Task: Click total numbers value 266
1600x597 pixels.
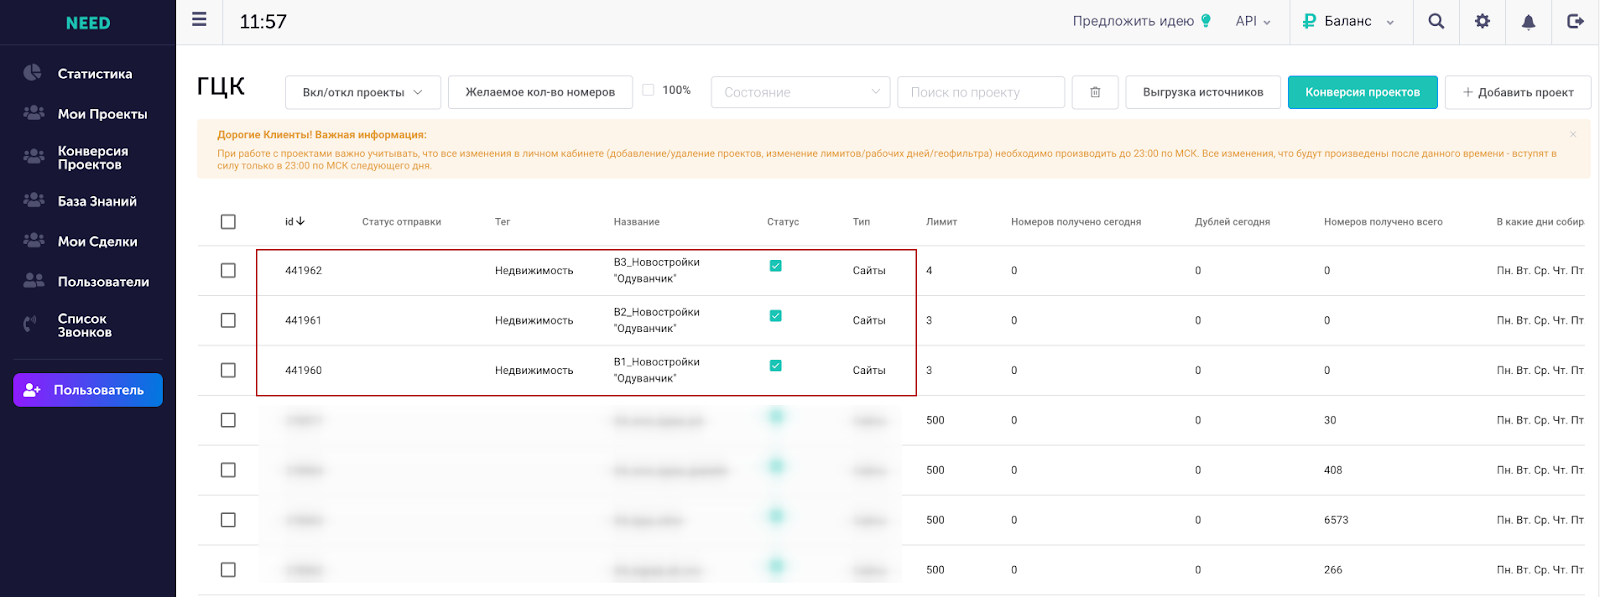Action: pos(1333,570)
